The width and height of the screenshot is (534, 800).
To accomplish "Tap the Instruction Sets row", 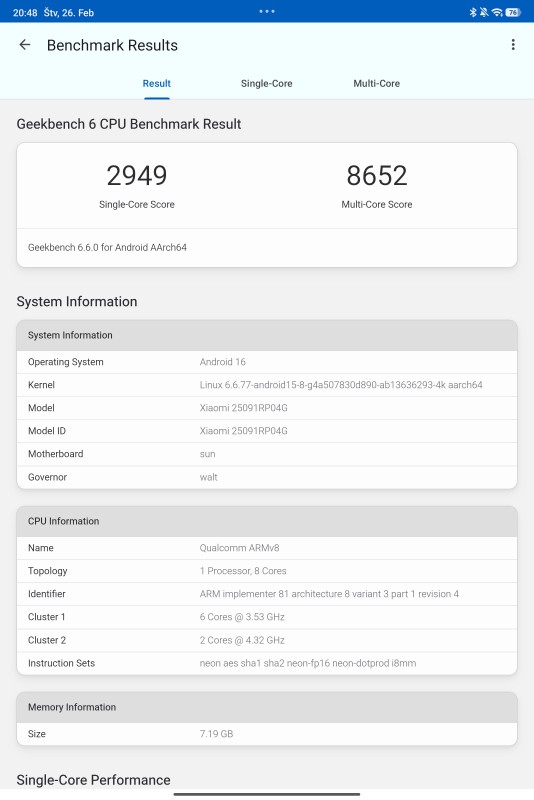I will 267,663.
